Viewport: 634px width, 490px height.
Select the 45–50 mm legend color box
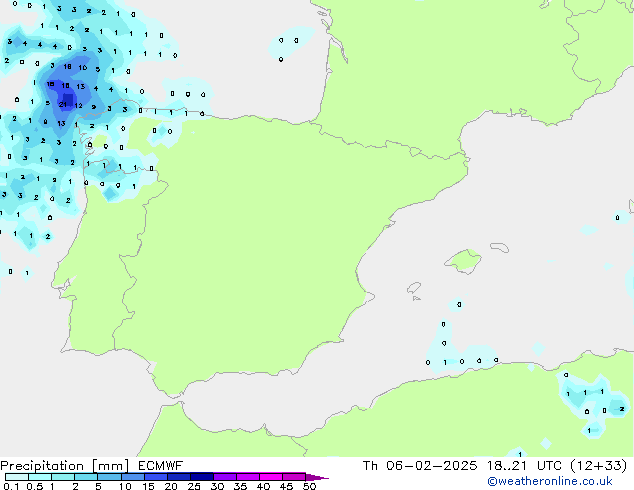coord(294,477)
